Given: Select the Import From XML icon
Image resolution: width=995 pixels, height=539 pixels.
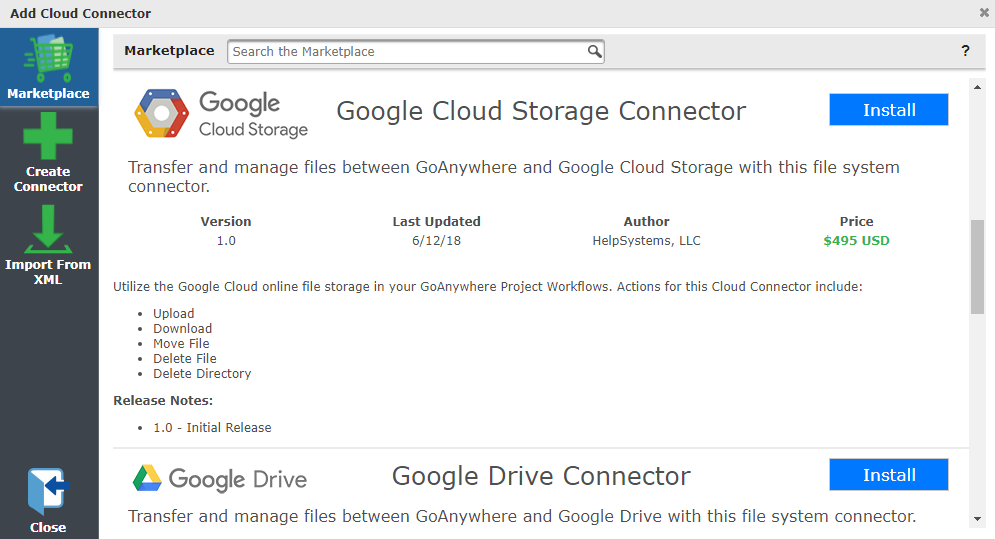Looking at the screenshot, I should 48,230.
